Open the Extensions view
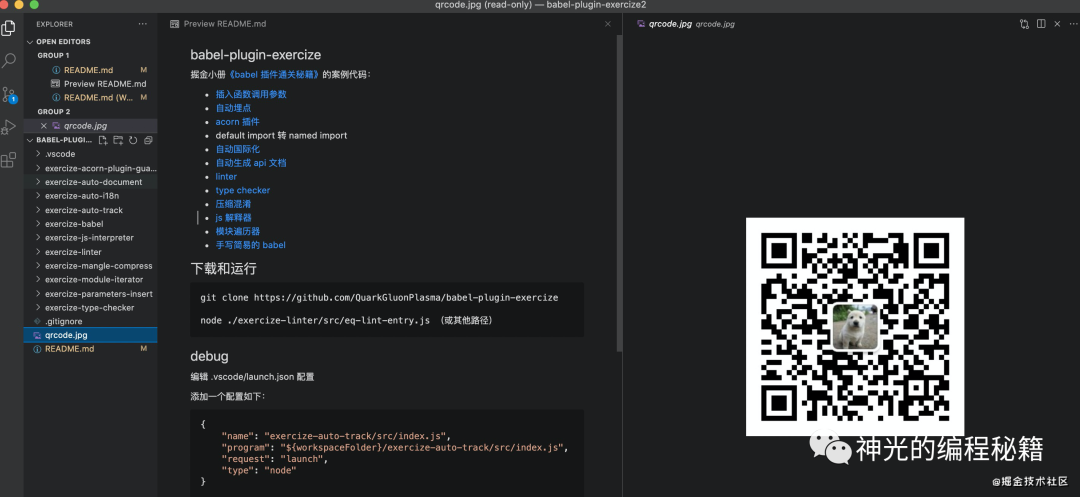Screen dimensions: 1080x497 (x=8, y=160)
